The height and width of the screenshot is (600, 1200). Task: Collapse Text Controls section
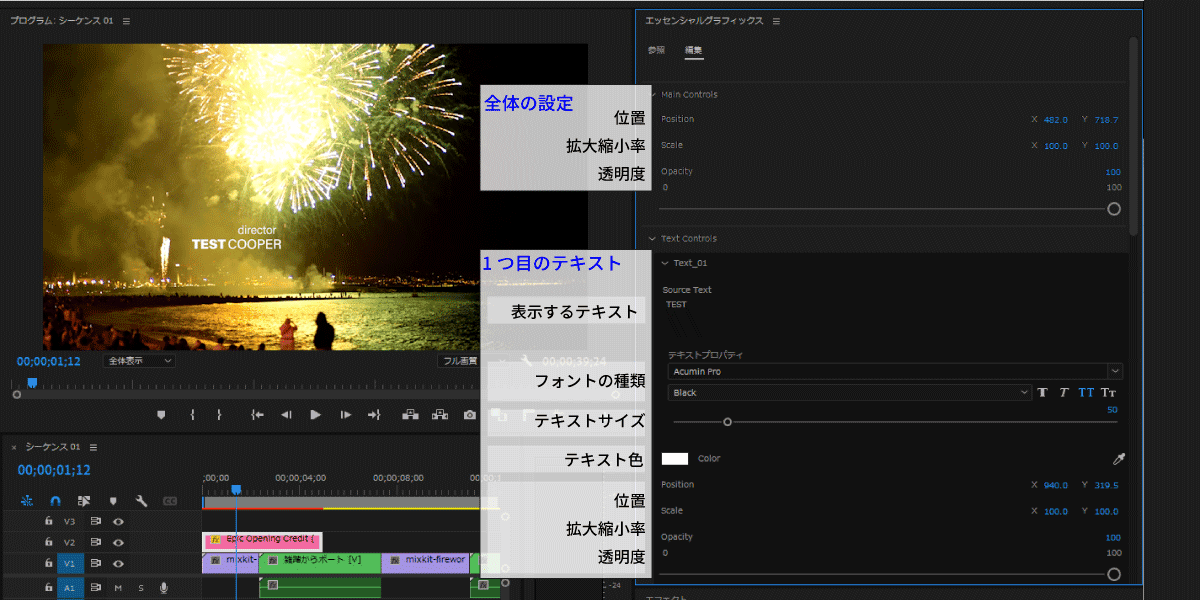click(654, 238)
